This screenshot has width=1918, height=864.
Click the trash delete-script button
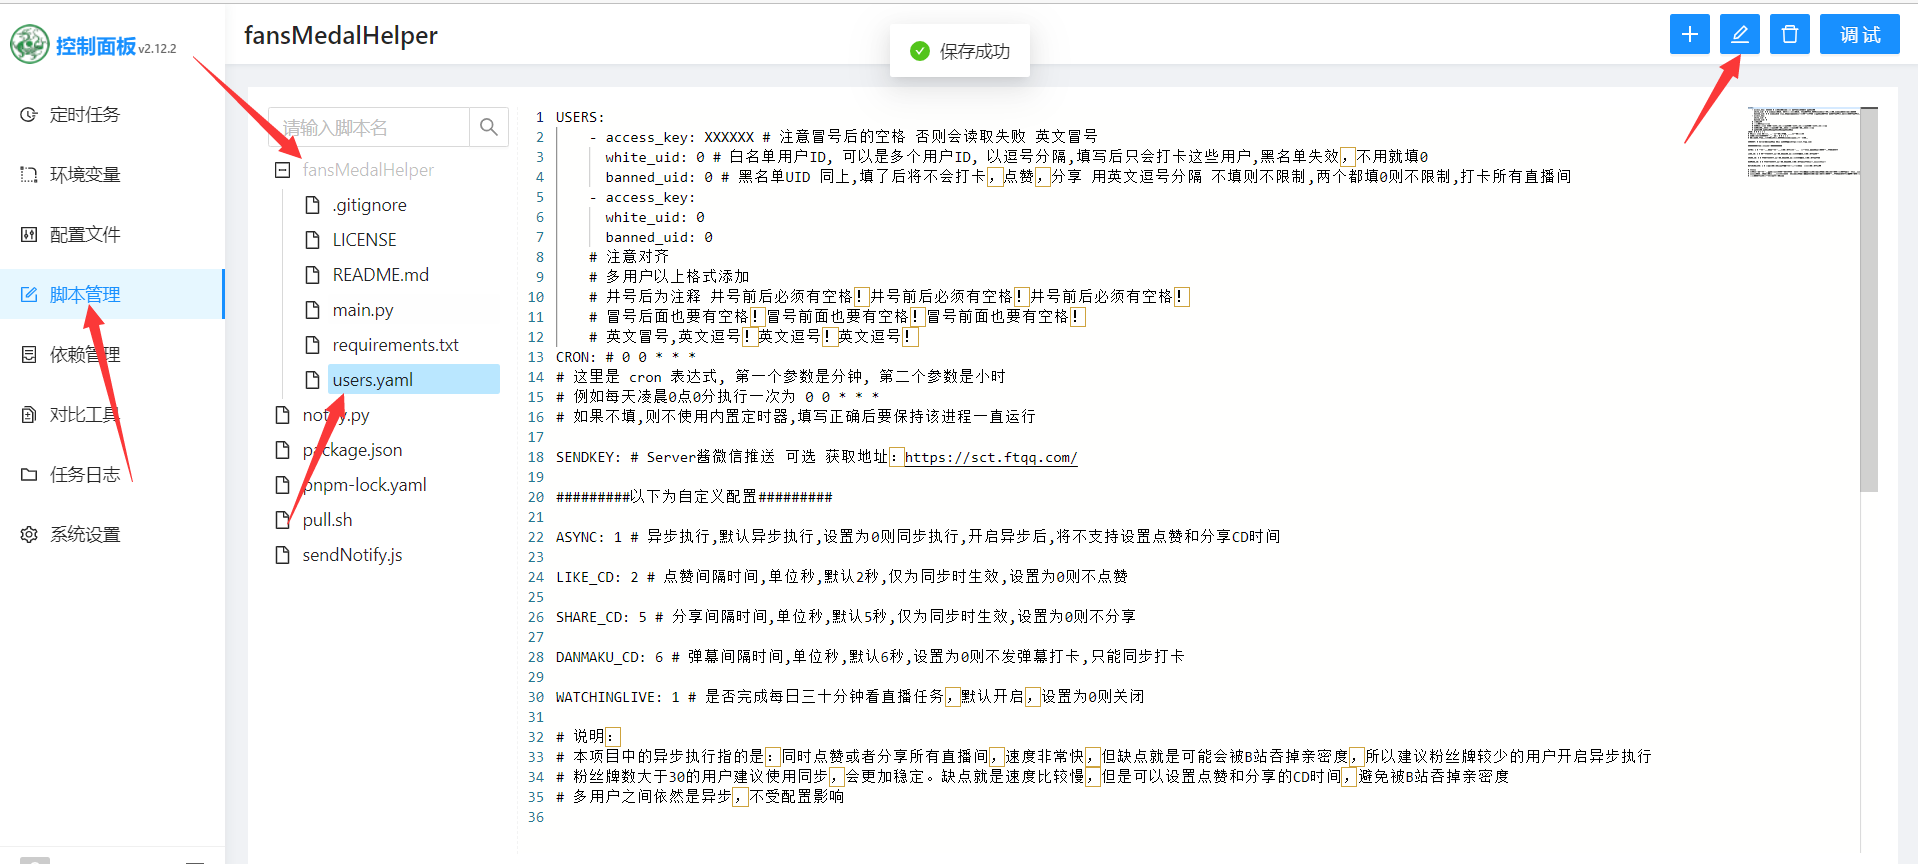point(1789,35)
